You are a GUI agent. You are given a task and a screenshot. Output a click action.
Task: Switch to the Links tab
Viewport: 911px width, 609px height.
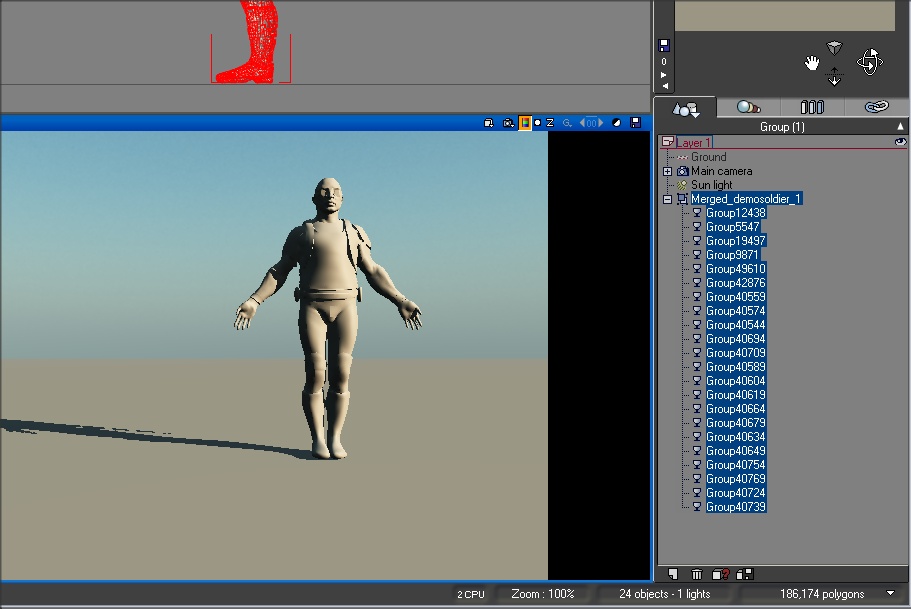[876, 107]
